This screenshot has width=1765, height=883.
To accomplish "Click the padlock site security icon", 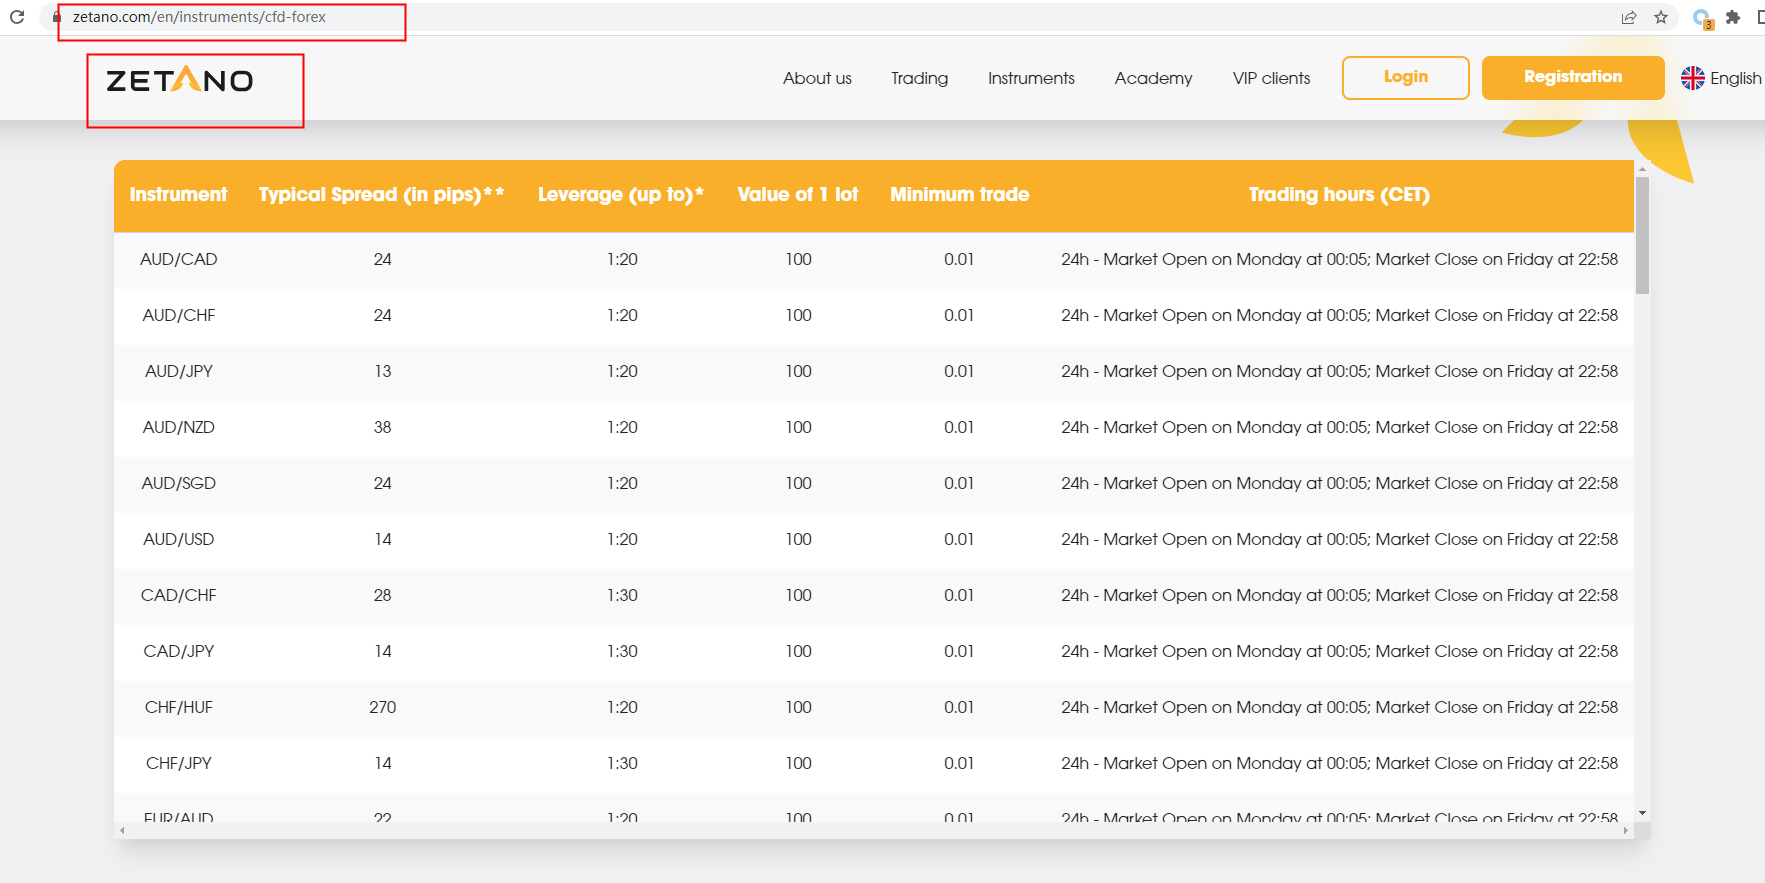I will 57,17.
